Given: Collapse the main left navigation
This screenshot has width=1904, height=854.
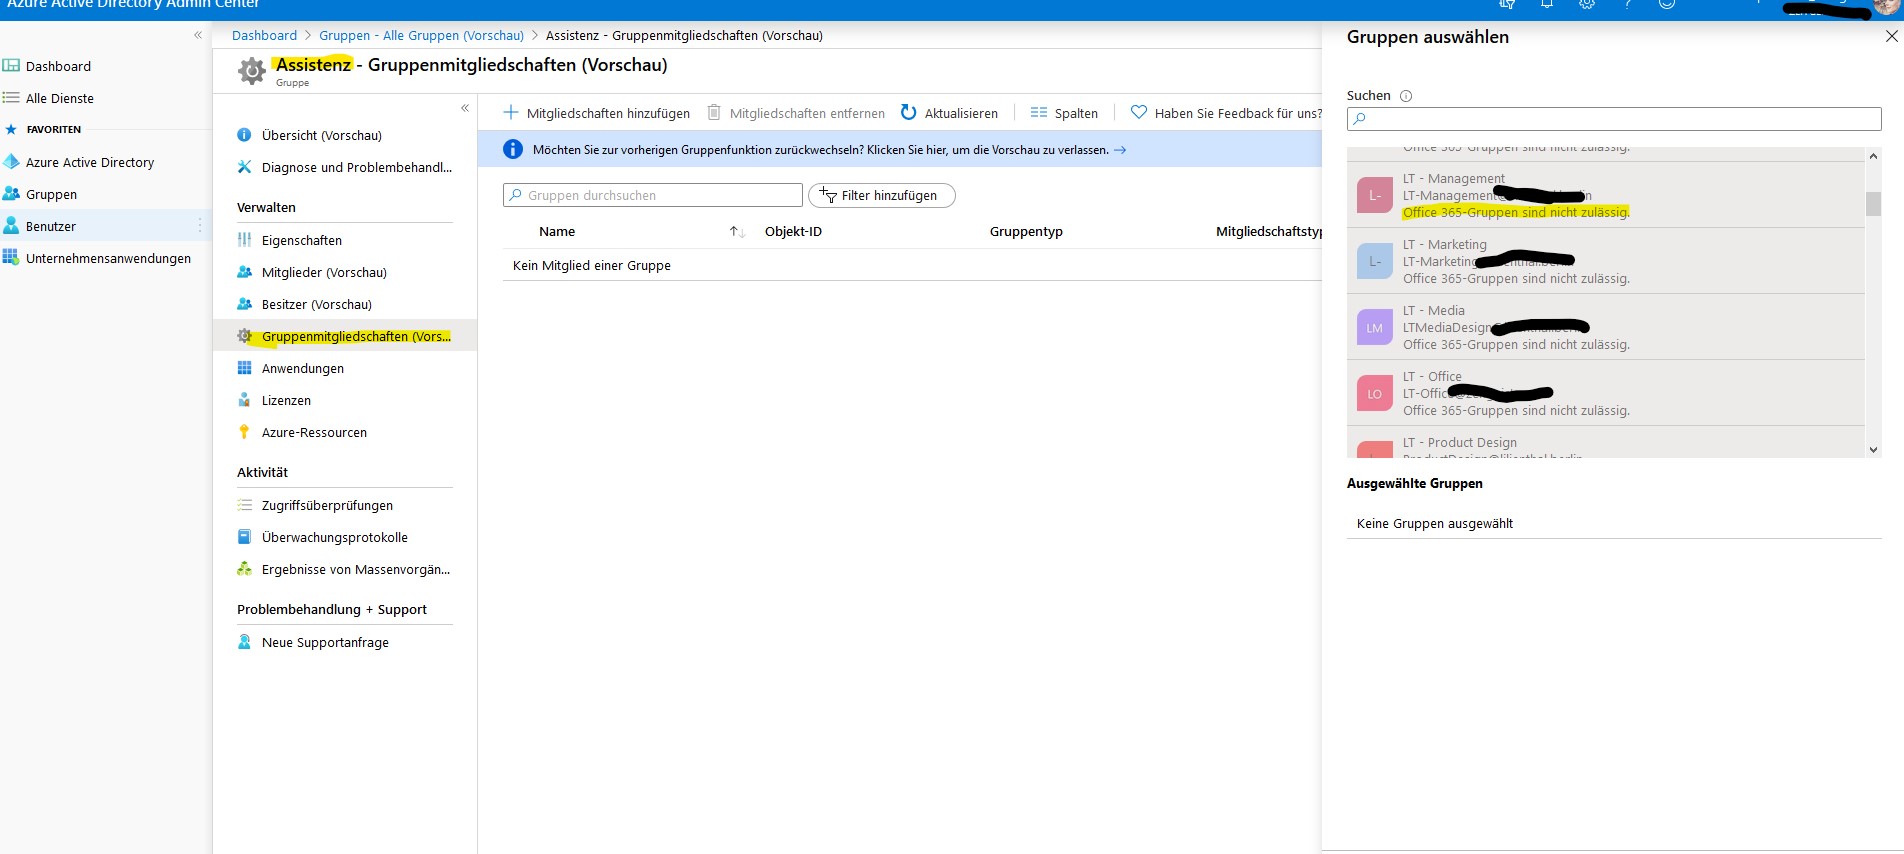Looking at the screenshot, I should coord(198,35).
